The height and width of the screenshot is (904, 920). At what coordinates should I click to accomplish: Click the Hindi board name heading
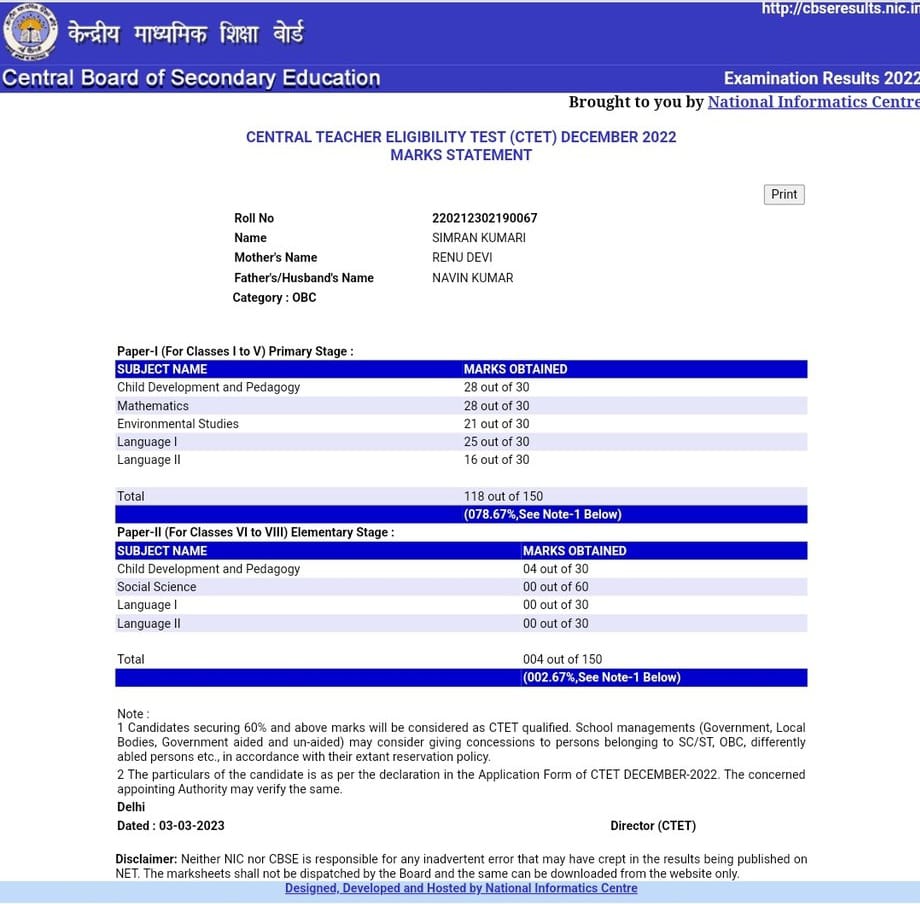tap(186, 33)
